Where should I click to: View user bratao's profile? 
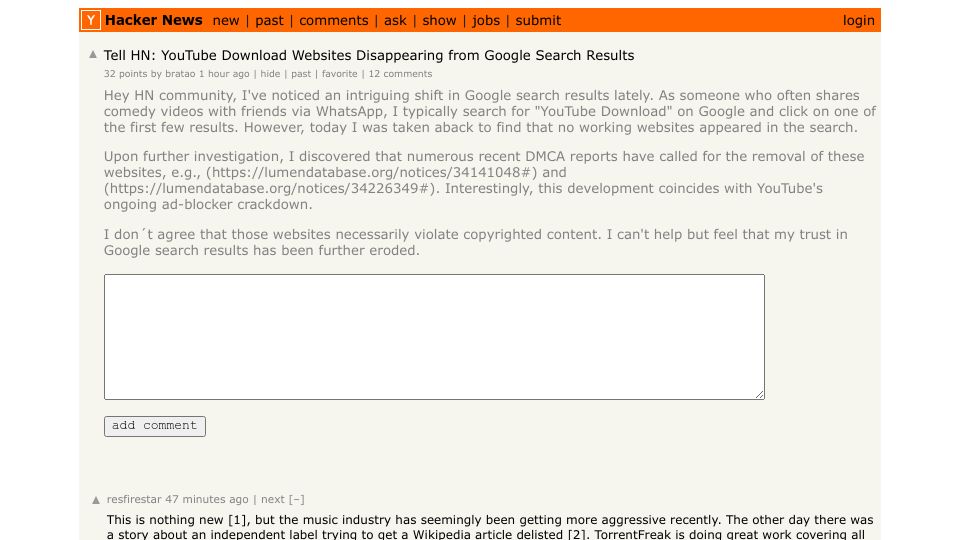[180, 73]
